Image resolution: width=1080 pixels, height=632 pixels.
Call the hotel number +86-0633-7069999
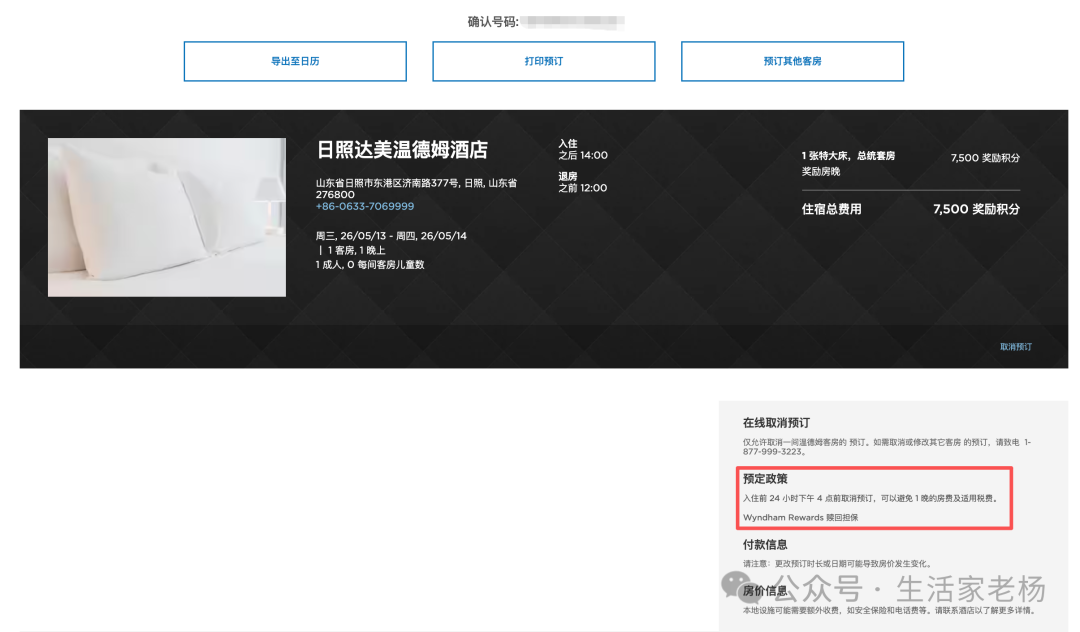tap(365, 207)
